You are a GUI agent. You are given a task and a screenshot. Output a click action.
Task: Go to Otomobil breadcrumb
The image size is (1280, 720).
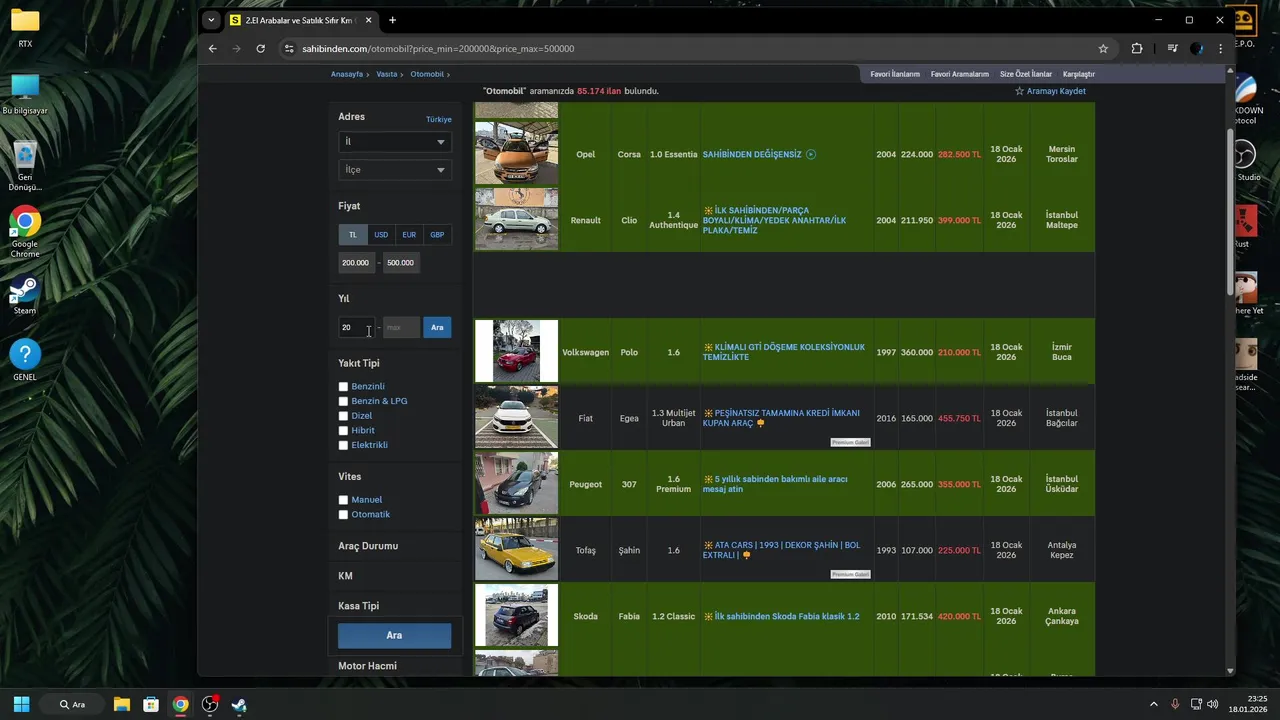click(427, 74)
